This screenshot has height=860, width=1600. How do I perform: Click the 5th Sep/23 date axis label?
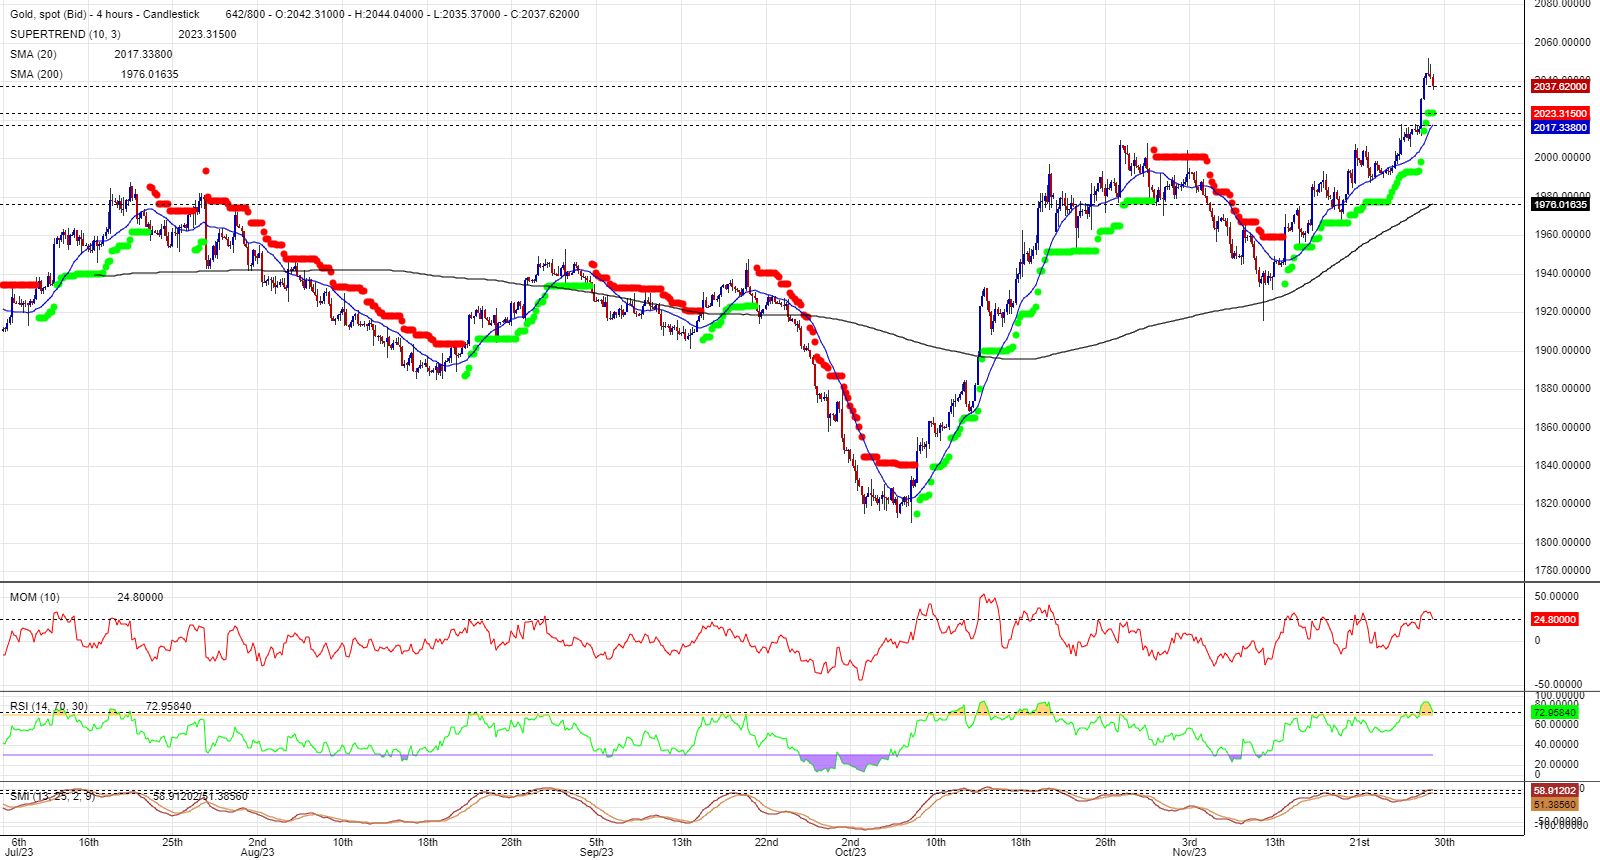point(597,847)
